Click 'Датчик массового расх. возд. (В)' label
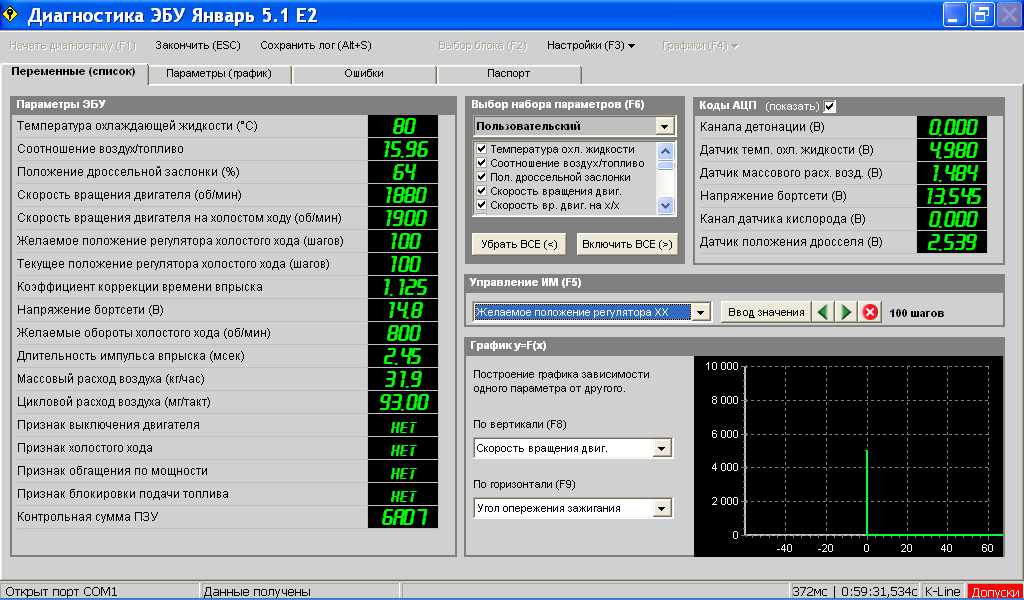This screenshot has width=1024, height=600. [x=791, y=173]
